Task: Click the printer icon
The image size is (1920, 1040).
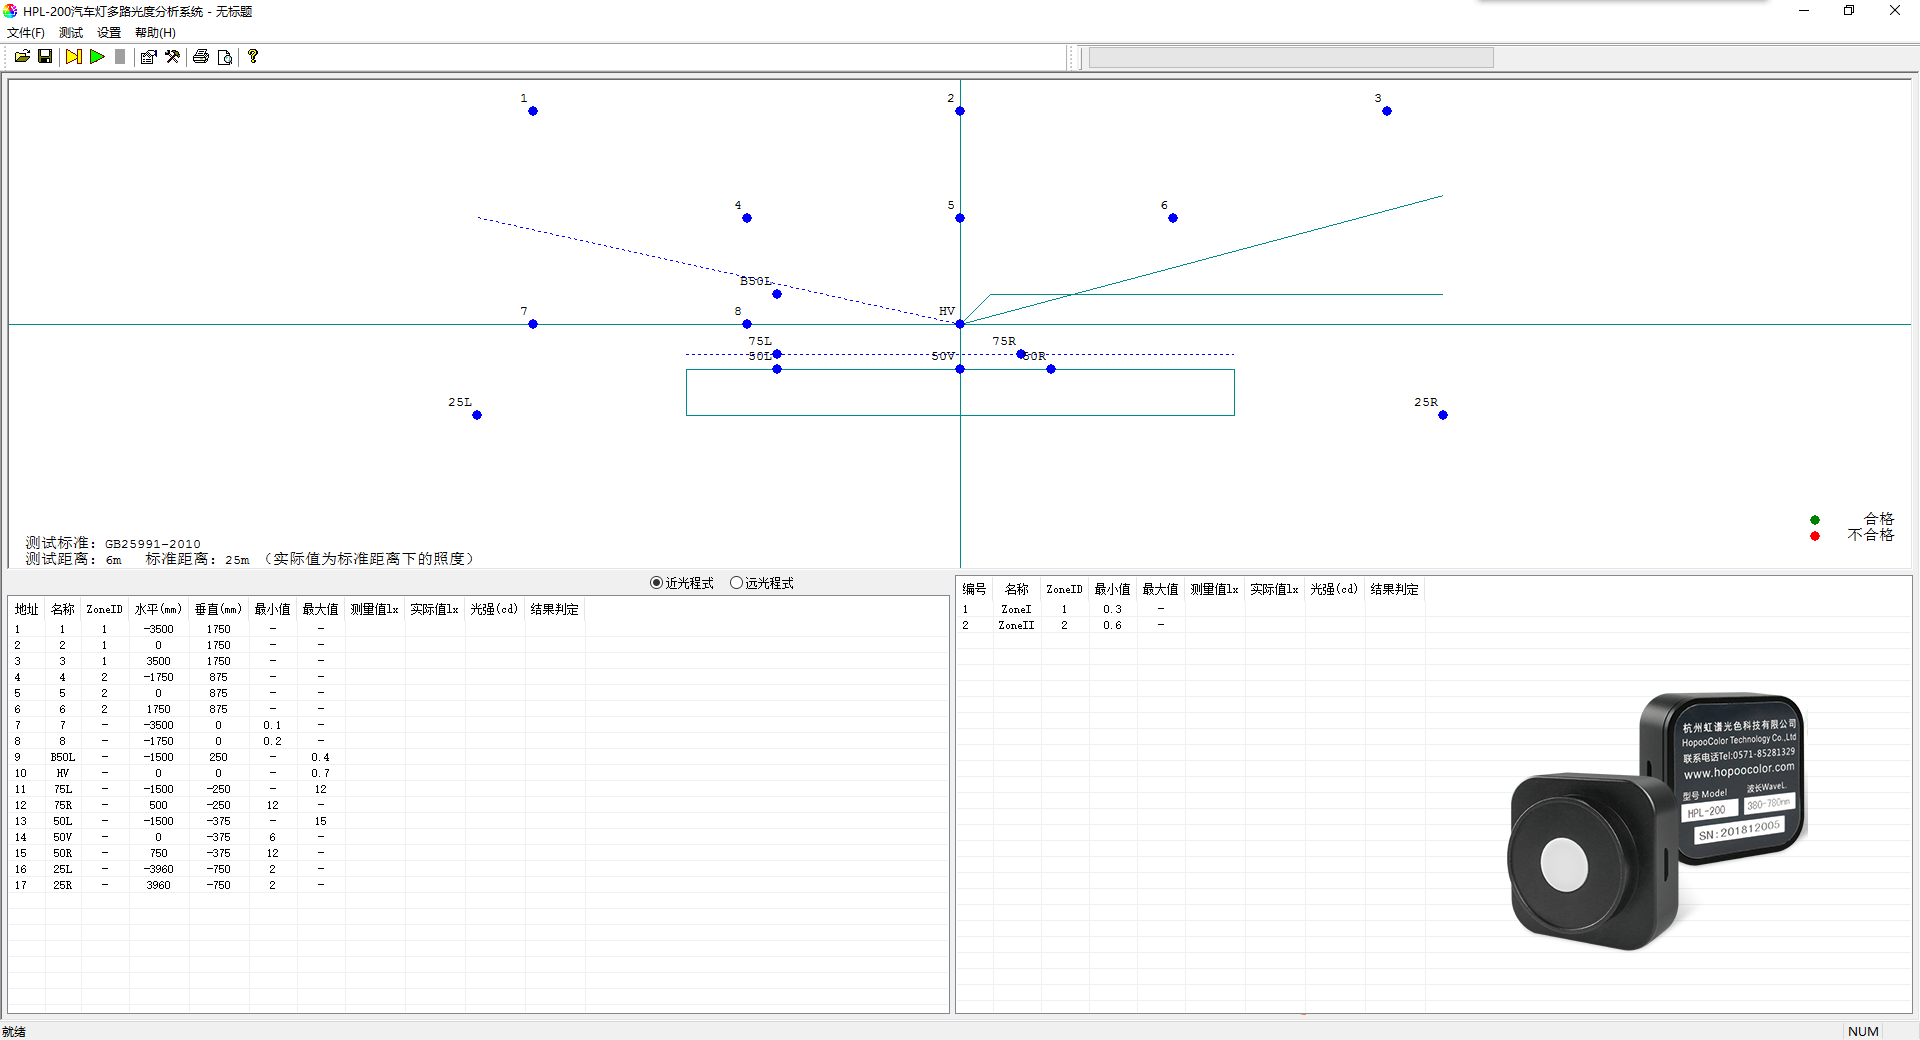Action: click(x=201, y=57)
